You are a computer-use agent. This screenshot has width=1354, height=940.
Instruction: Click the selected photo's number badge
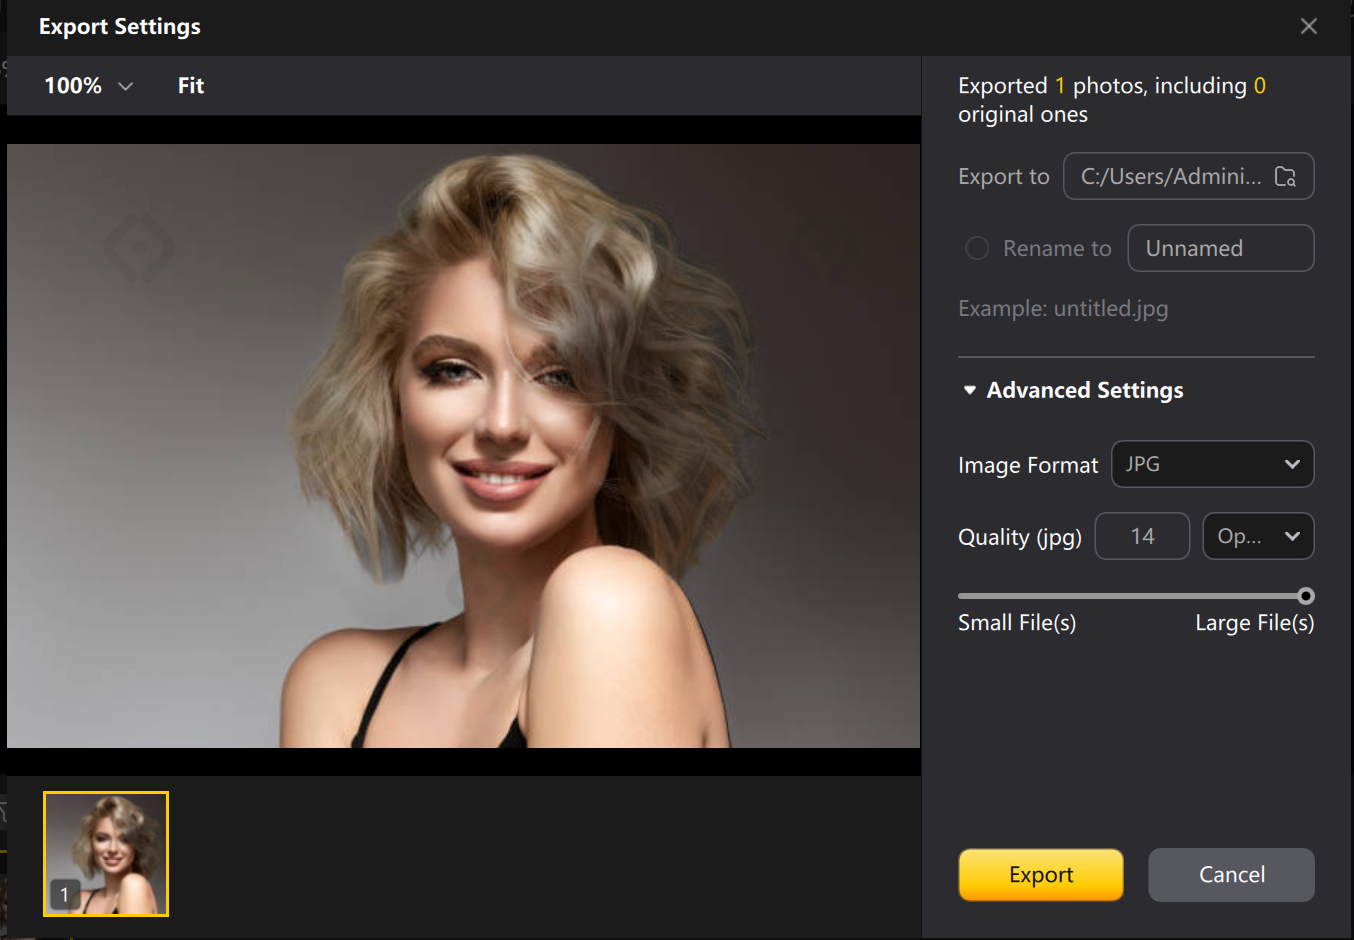(64, 894)
